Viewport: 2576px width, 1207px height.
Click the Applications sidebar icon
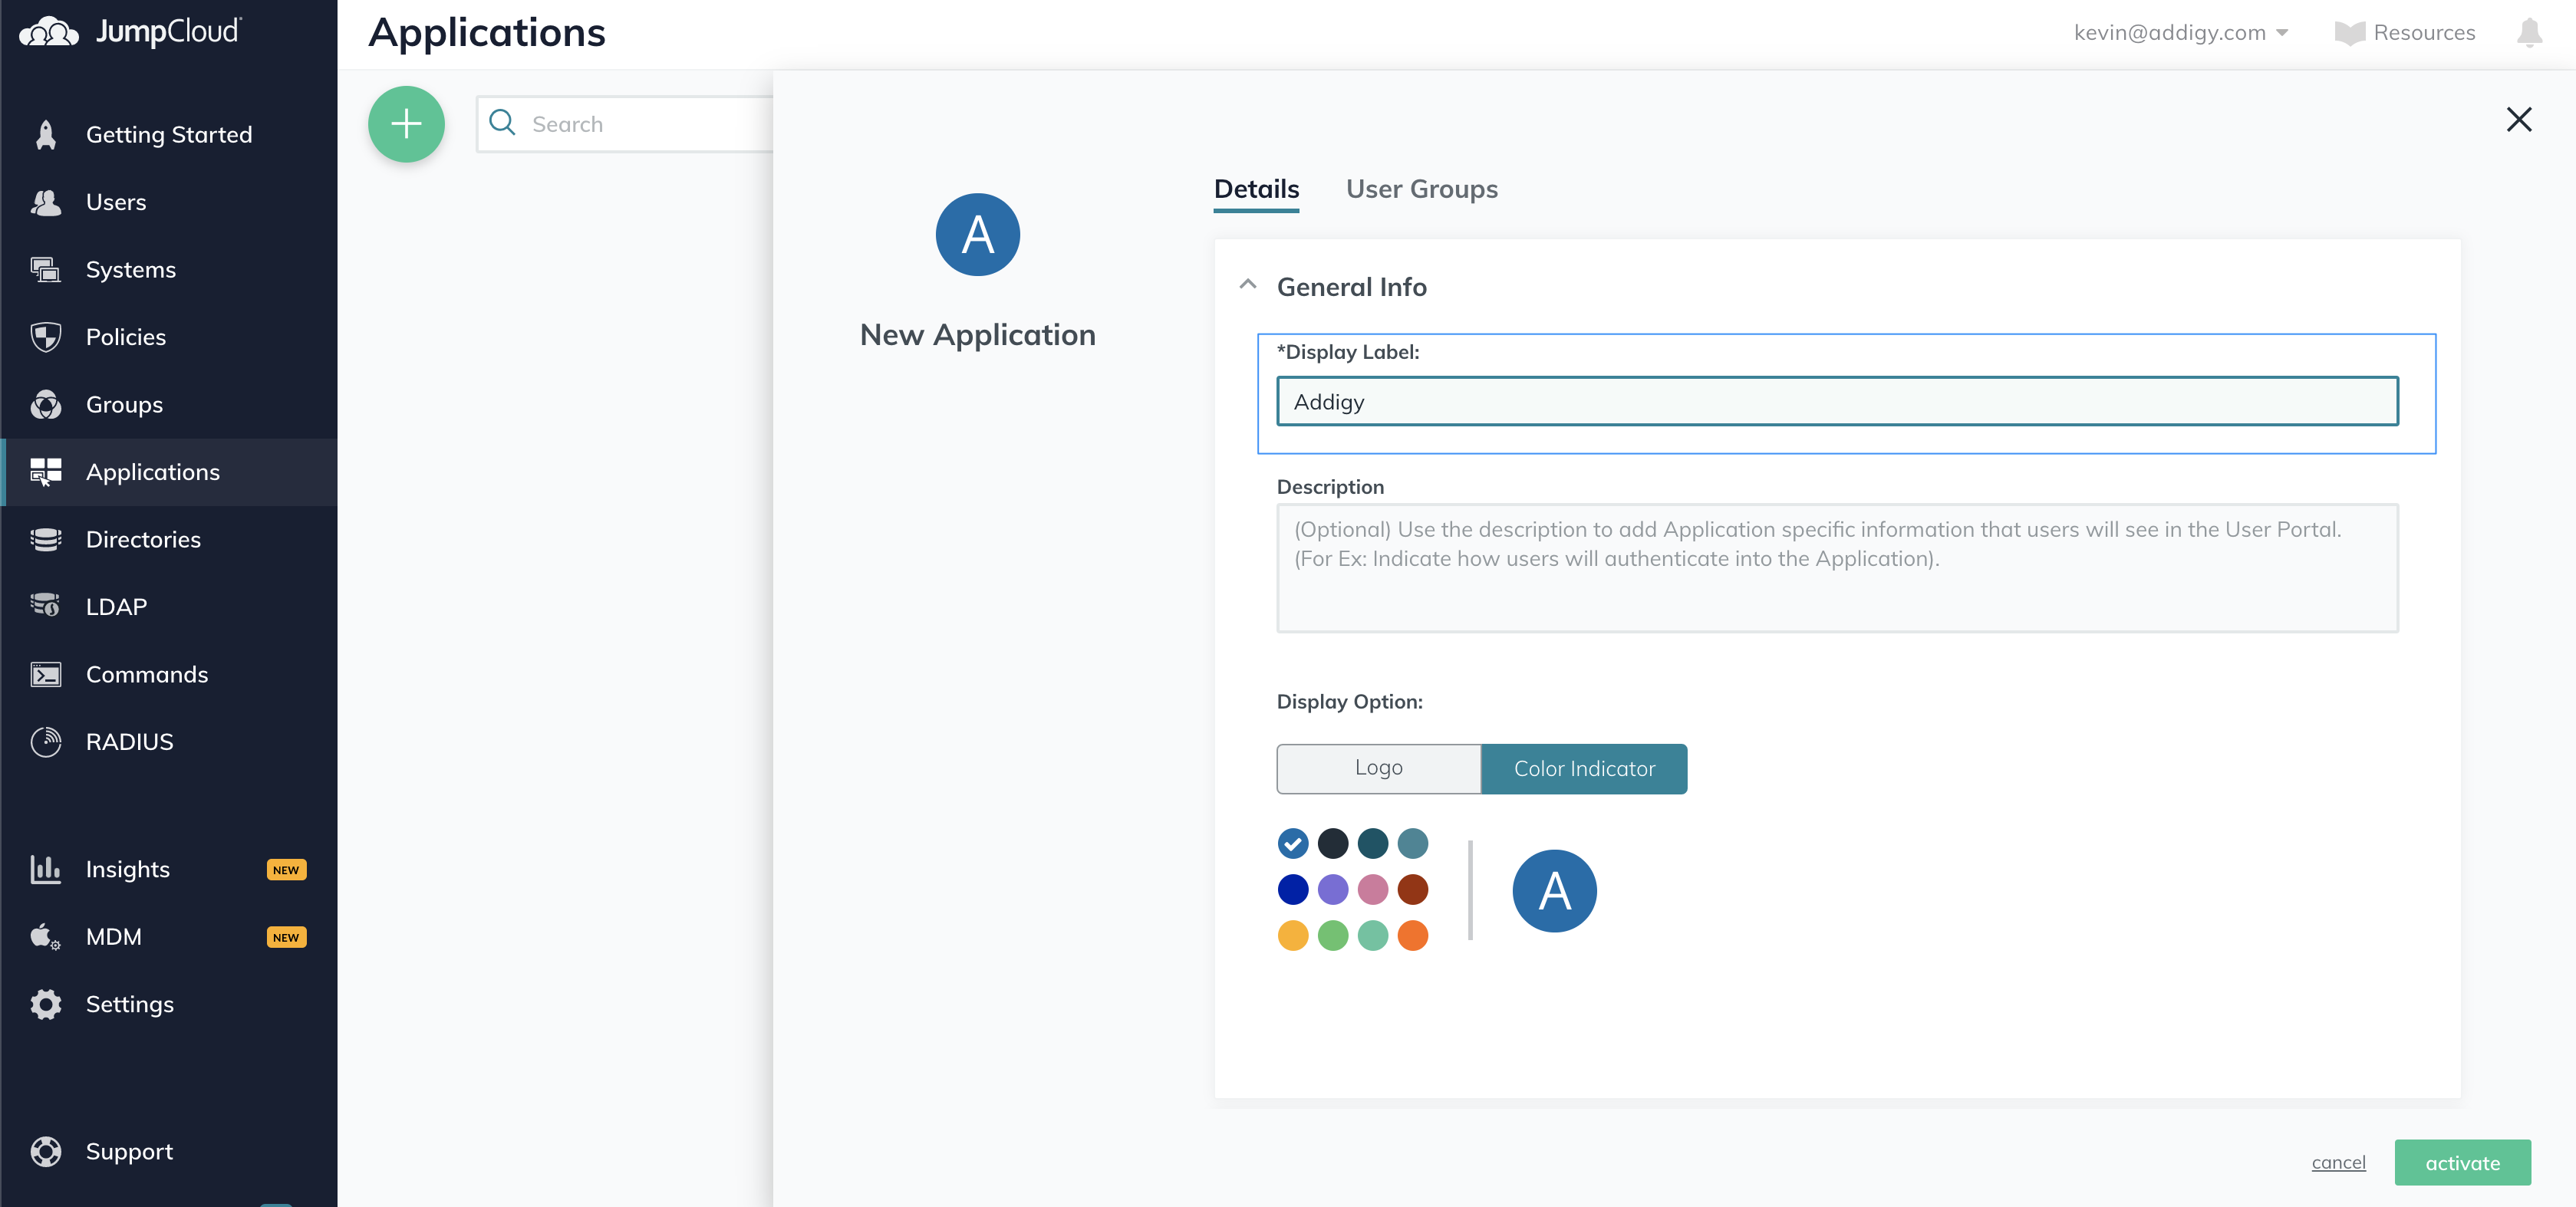click(46, 472)
